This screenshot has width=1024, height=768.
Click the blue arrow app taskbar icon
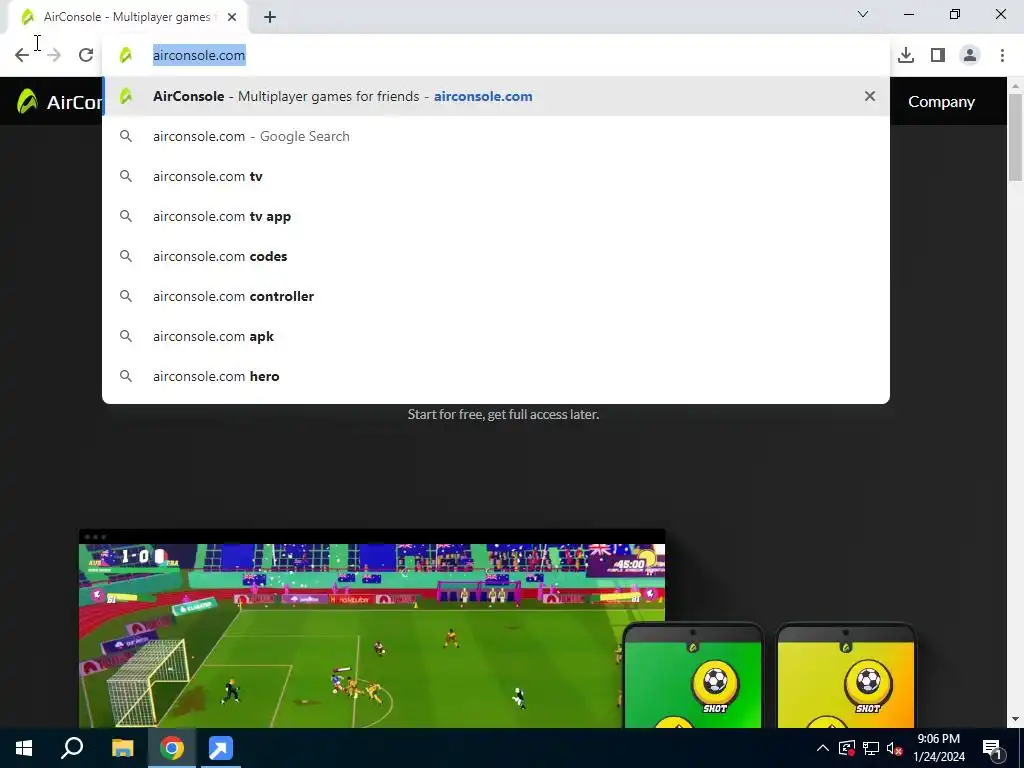221,748
